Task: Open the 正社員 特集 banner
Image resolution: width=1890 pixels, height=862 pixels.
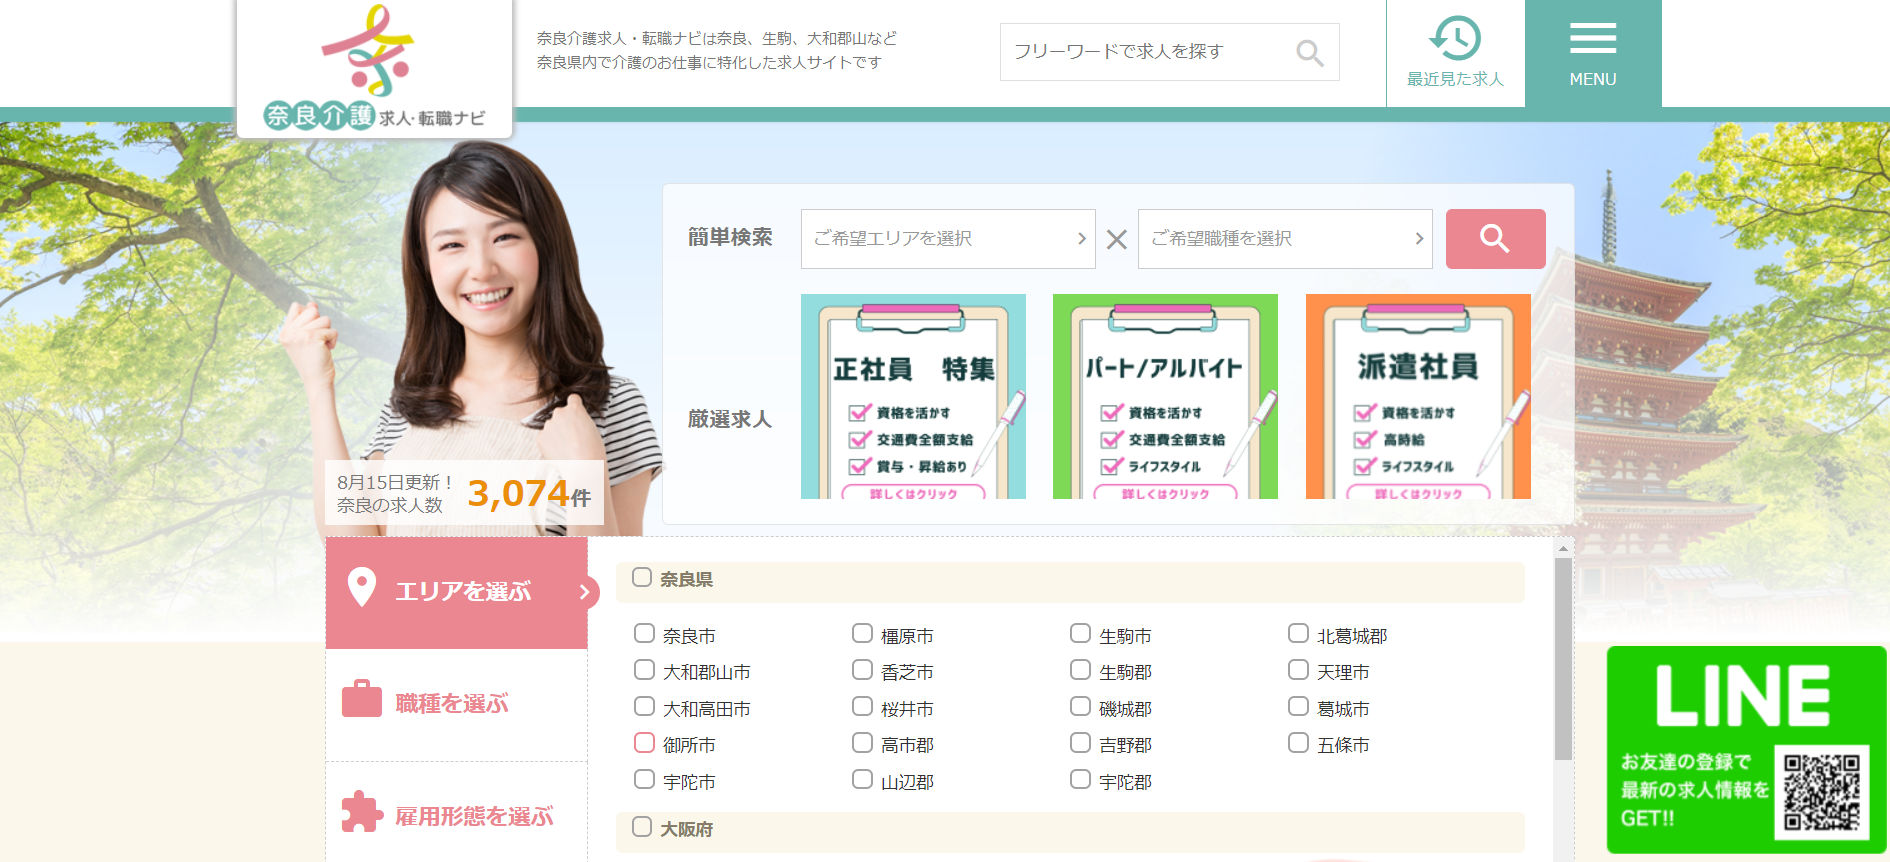Action: (913, 397)
